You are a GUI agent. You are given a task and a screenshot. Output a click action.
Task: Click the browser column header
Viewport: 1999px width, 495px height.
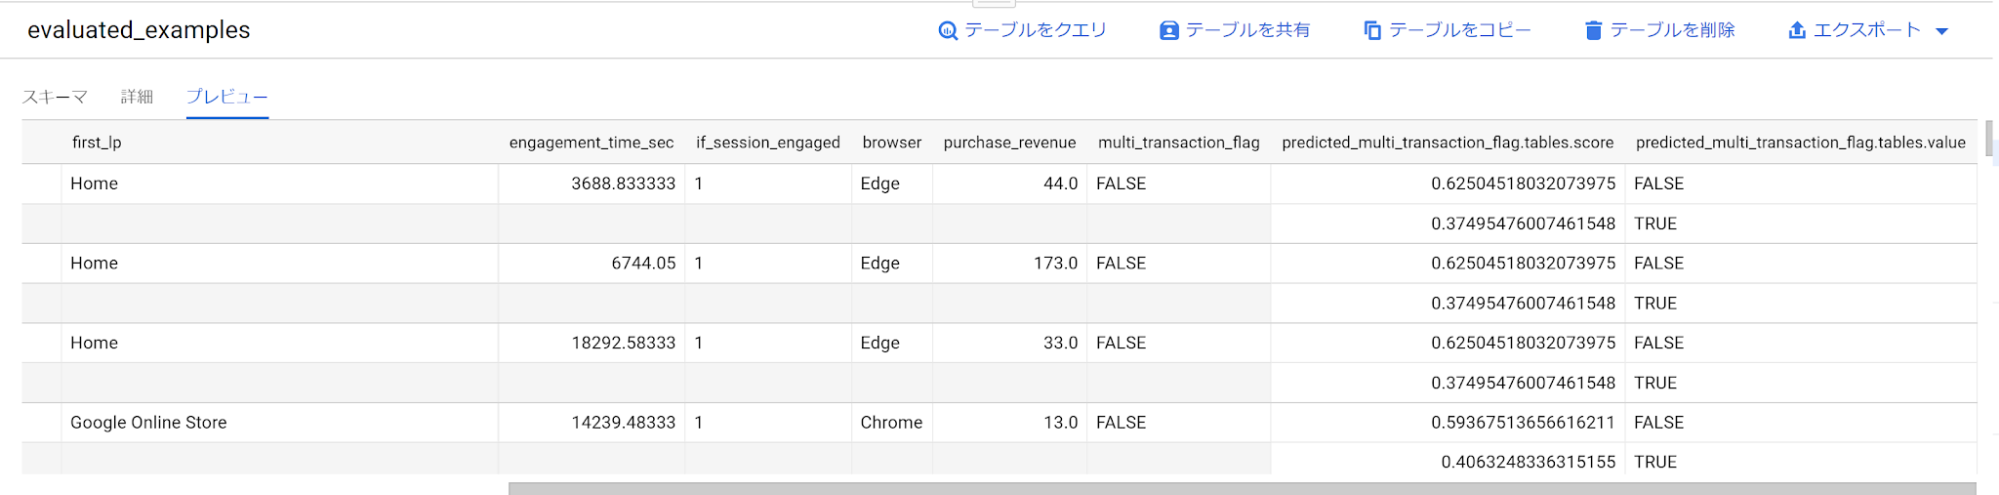(891, 142)
